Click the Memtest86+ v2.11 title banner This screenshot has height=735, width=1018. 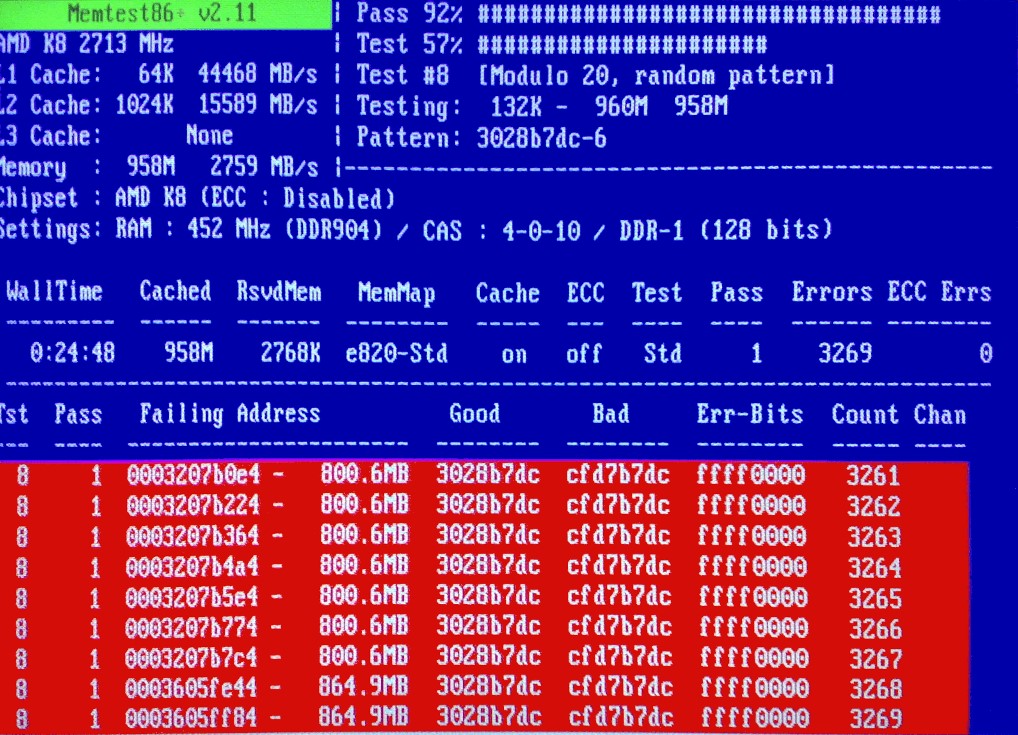pos(165,14)
